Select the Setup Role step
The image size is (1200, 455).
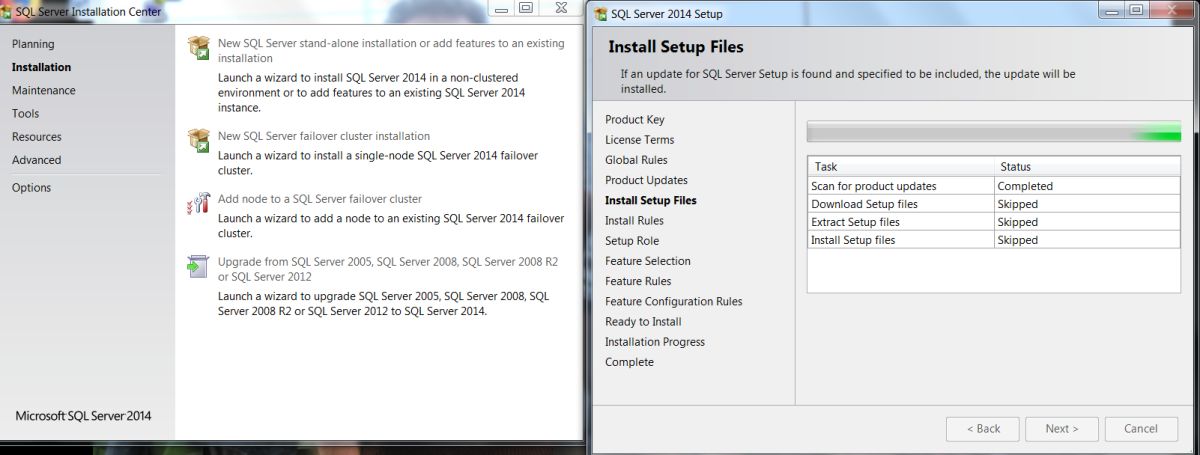click(632, 241)
